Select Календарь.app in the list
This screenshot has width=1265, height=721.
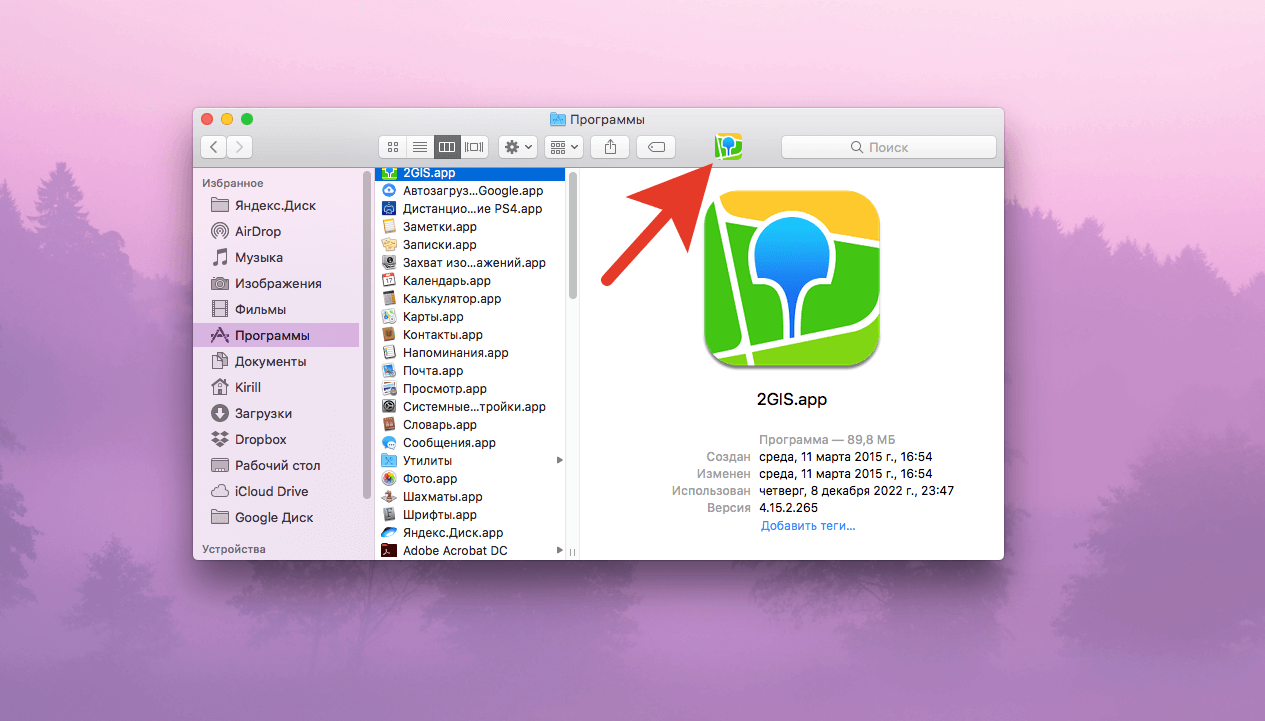[x=470, y=280]
